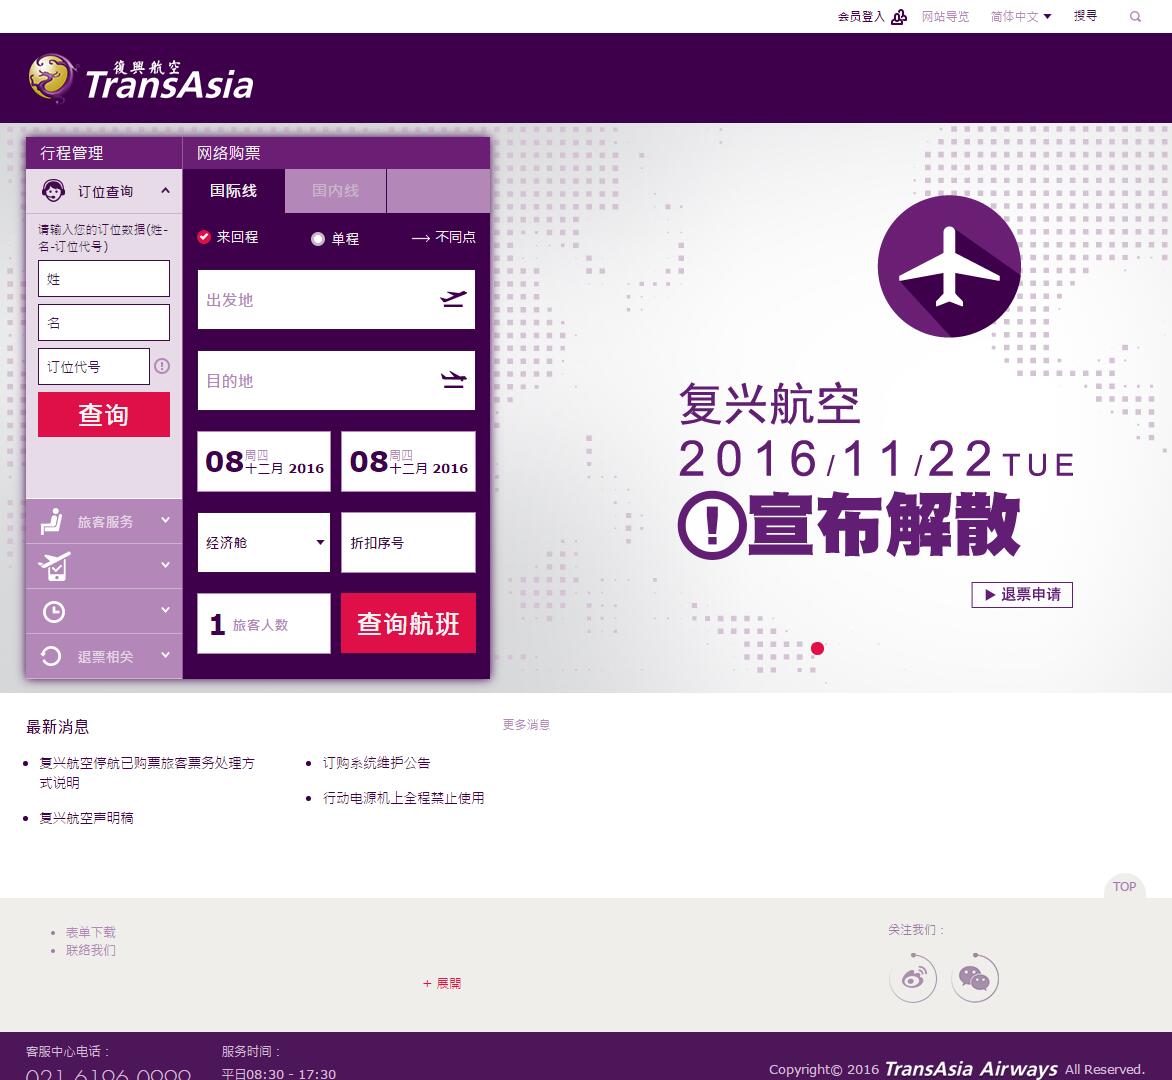1172x1080 pixels.
Task: Click the member login person icon
Action: [899, 16]
